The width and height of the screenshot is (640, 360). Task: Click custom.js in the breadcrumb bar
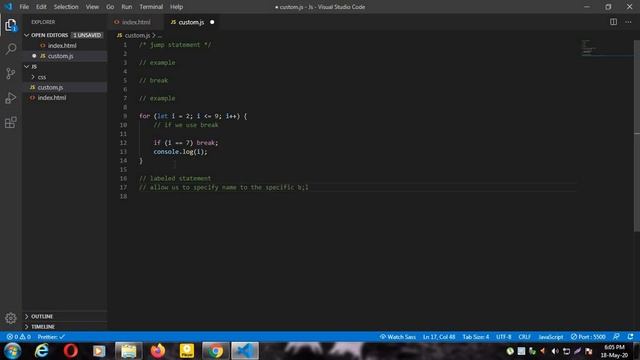[137, 36]
